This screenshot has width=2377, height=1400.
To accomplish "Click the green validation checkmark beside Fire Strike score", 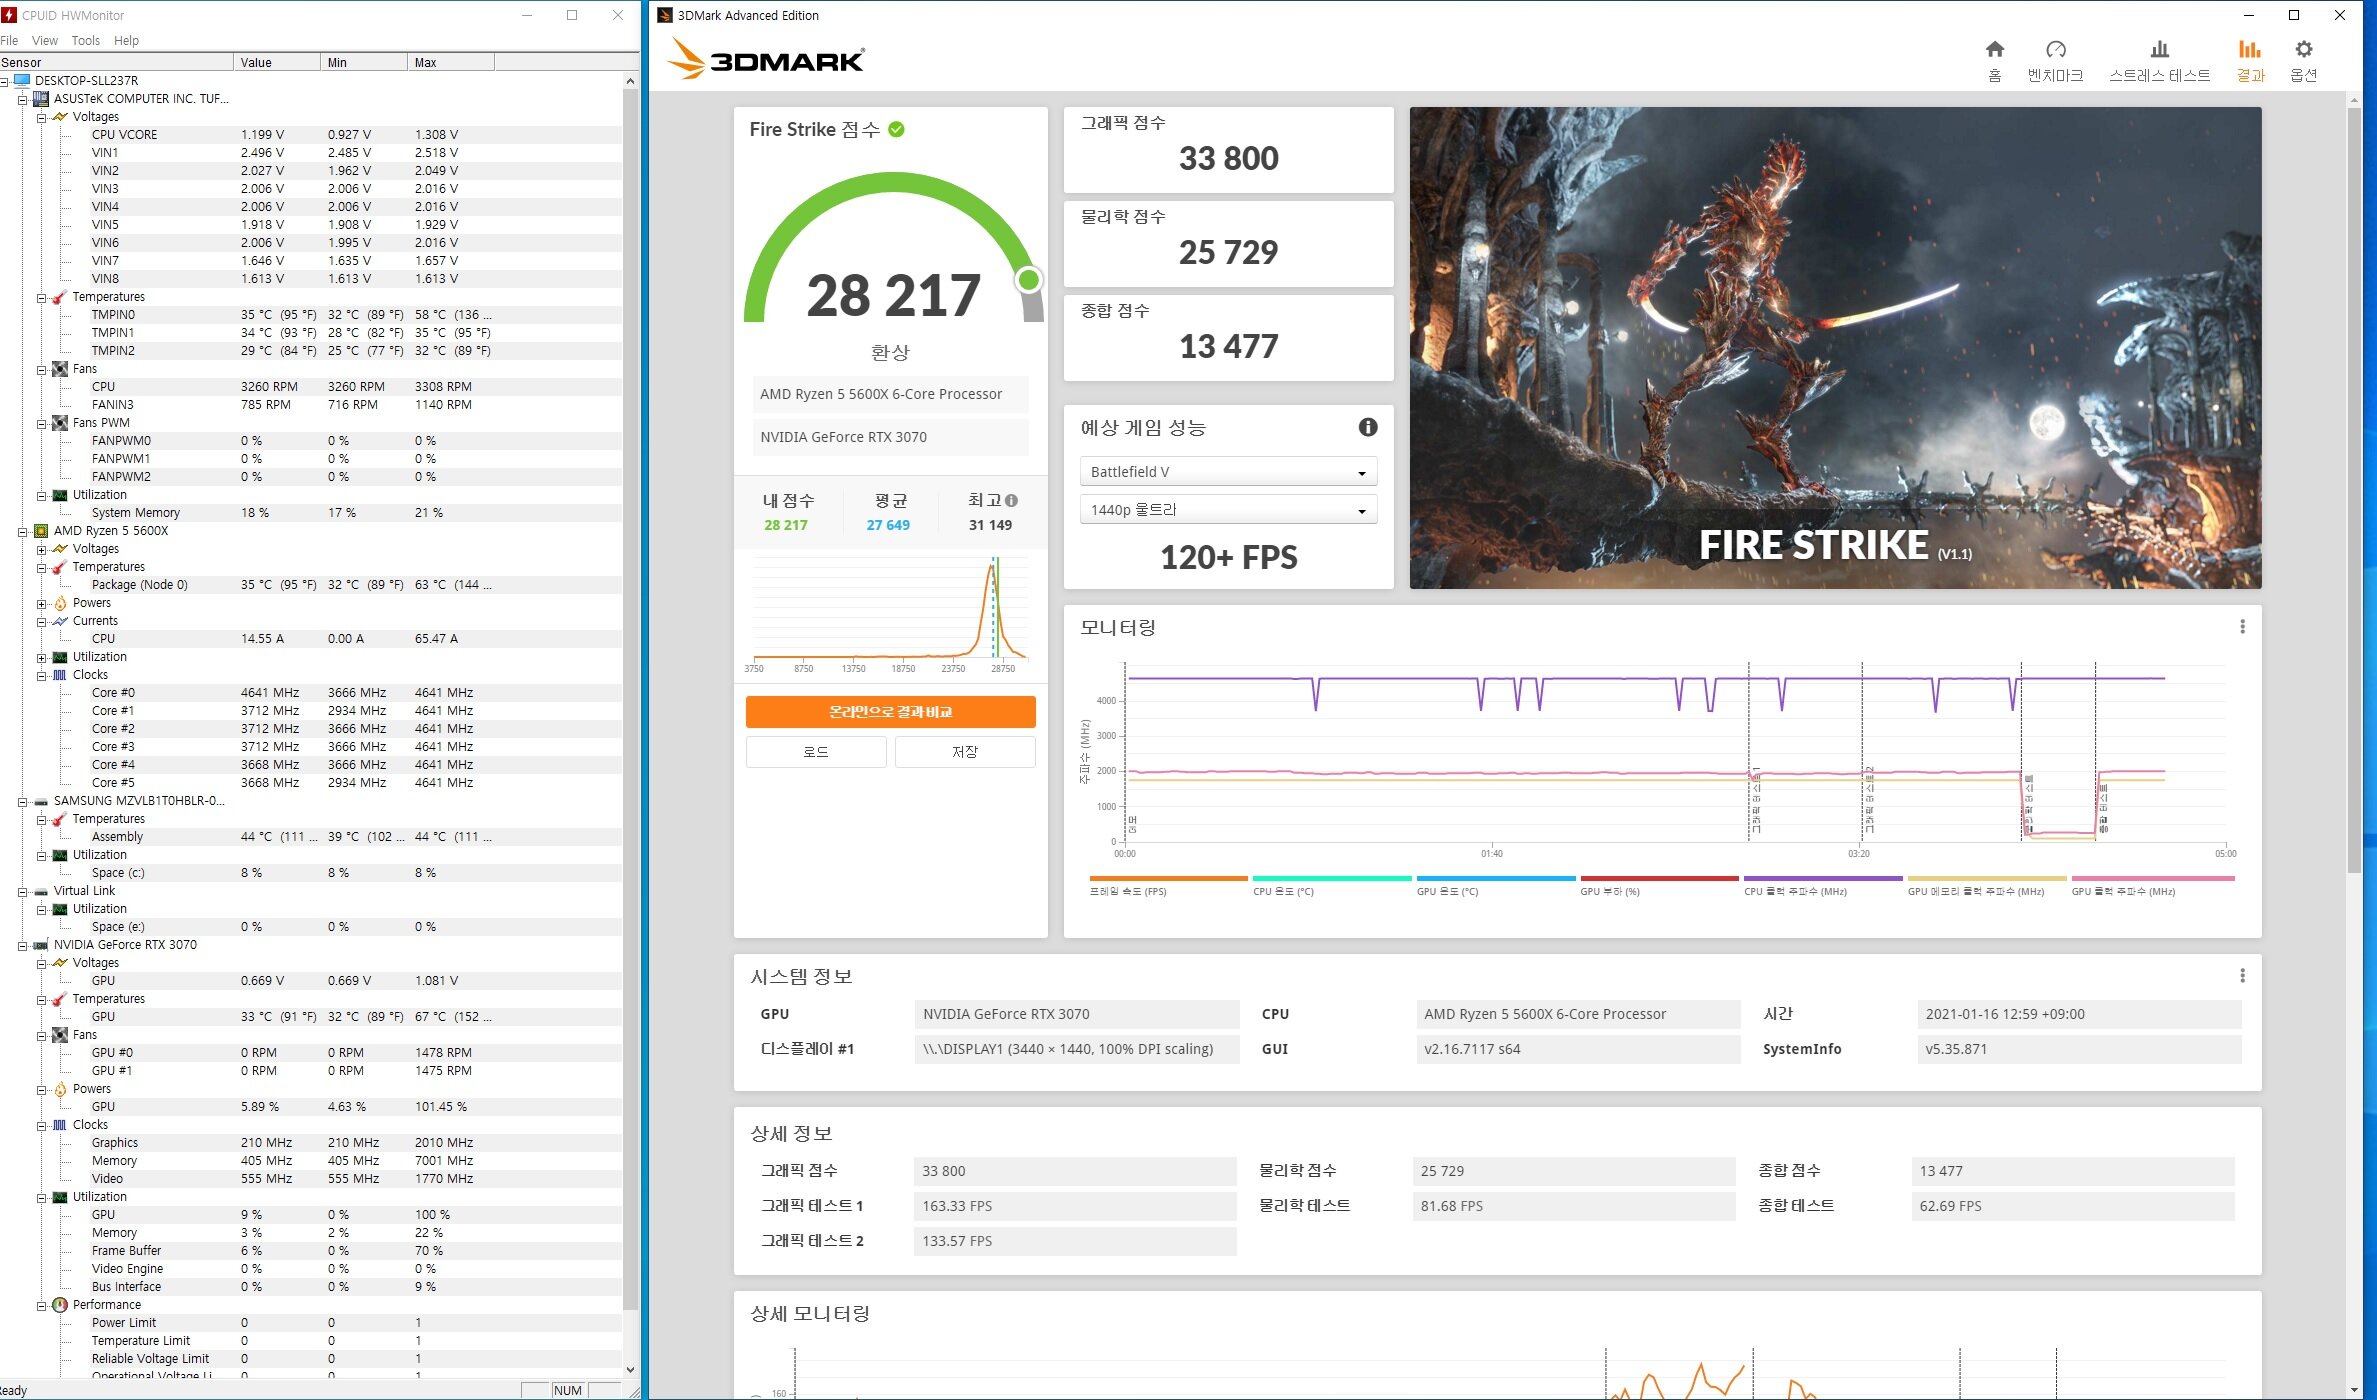I will pos(896,129).
